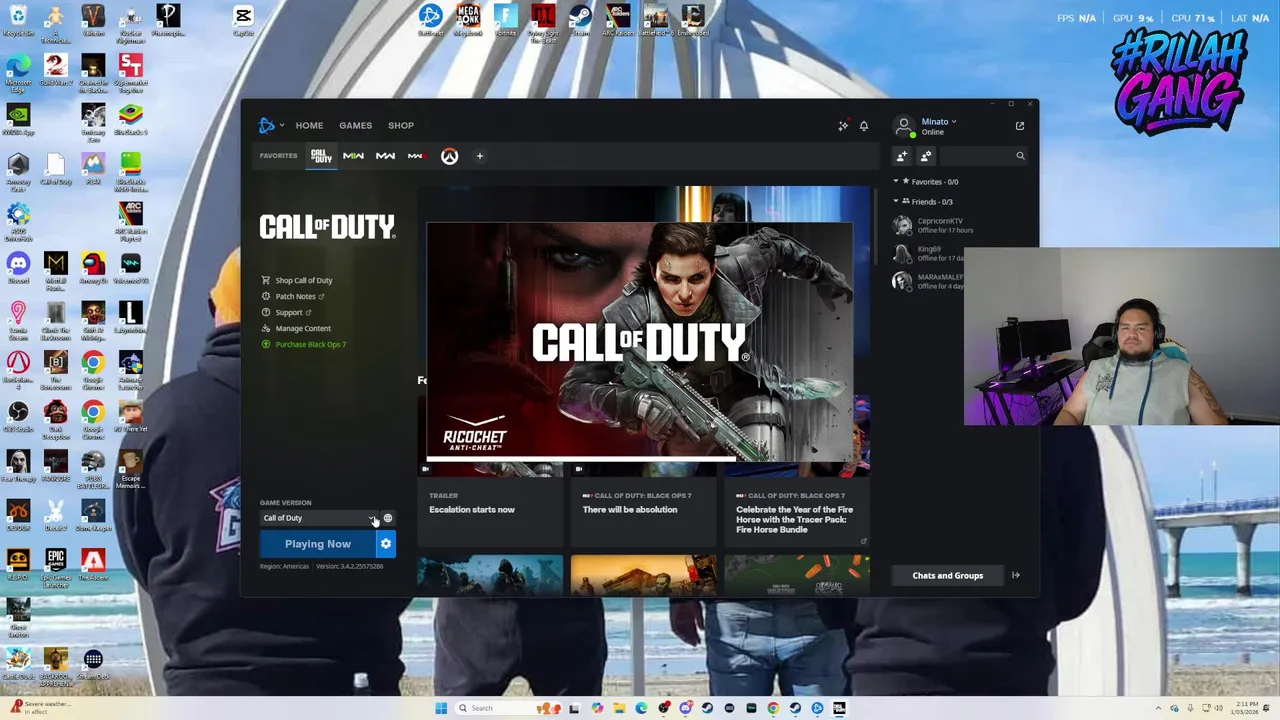Open Epic Games Launcher shortcut

[56, 564]
